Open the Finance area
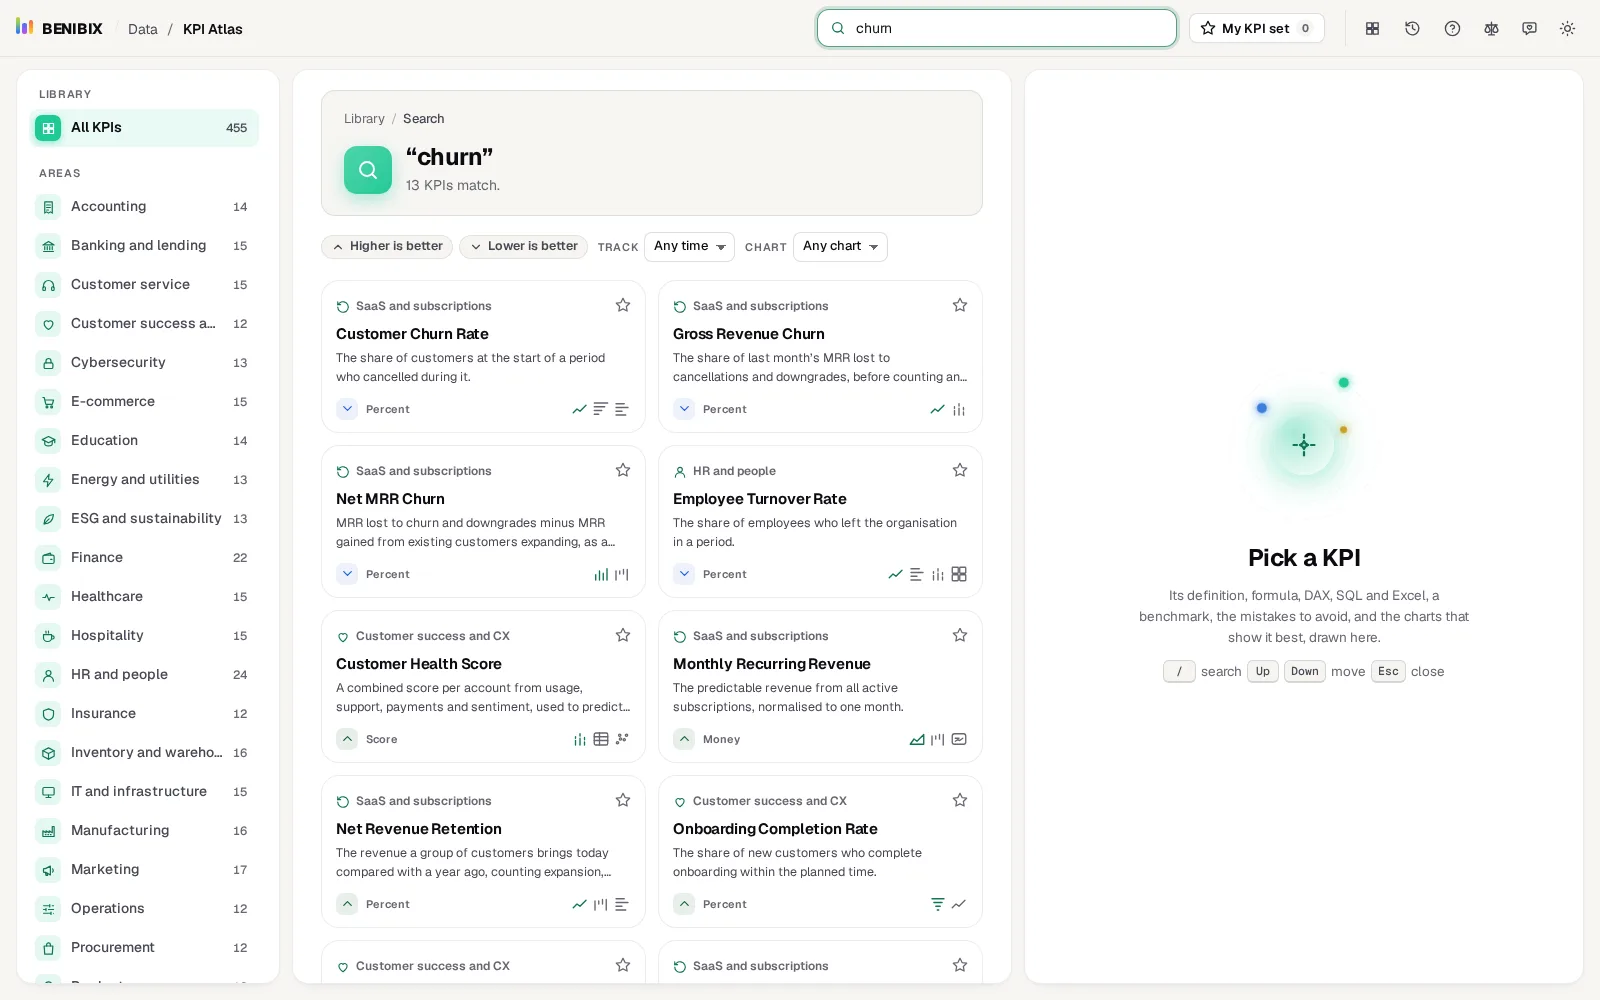The image size is (1600, 1000). [144, 558]
